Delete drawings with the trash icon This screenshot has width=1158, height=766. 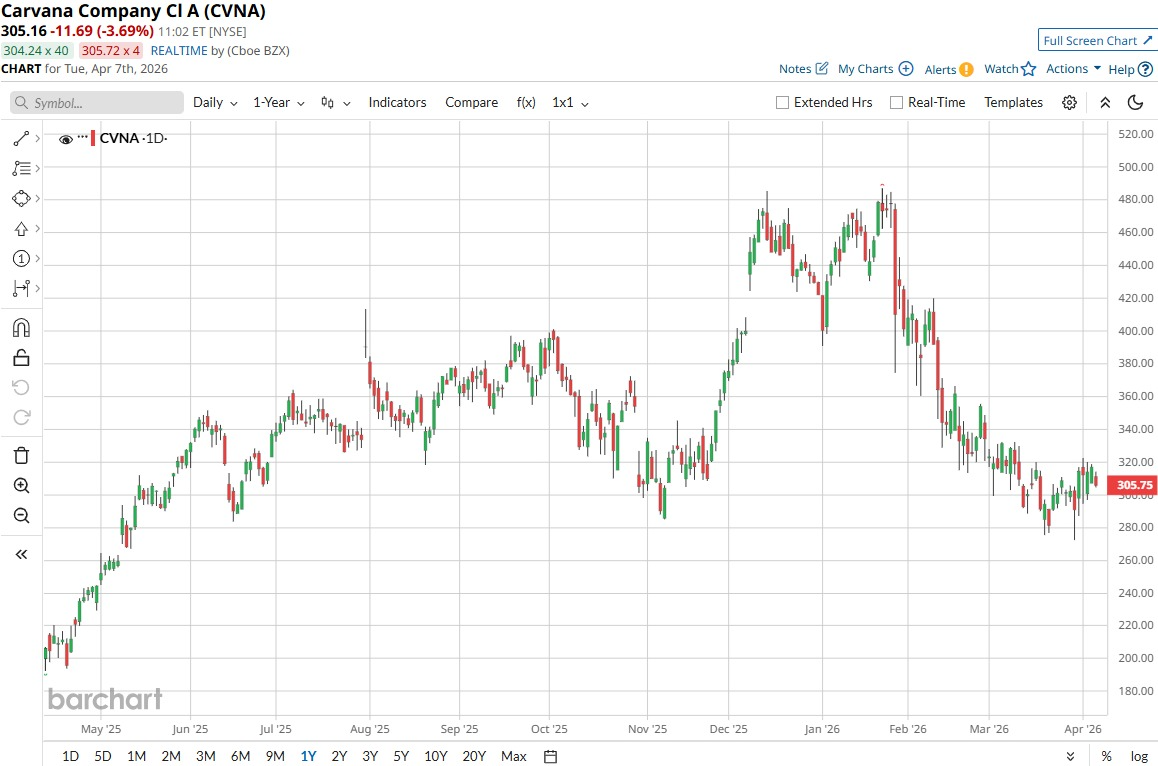click(21, 456)
